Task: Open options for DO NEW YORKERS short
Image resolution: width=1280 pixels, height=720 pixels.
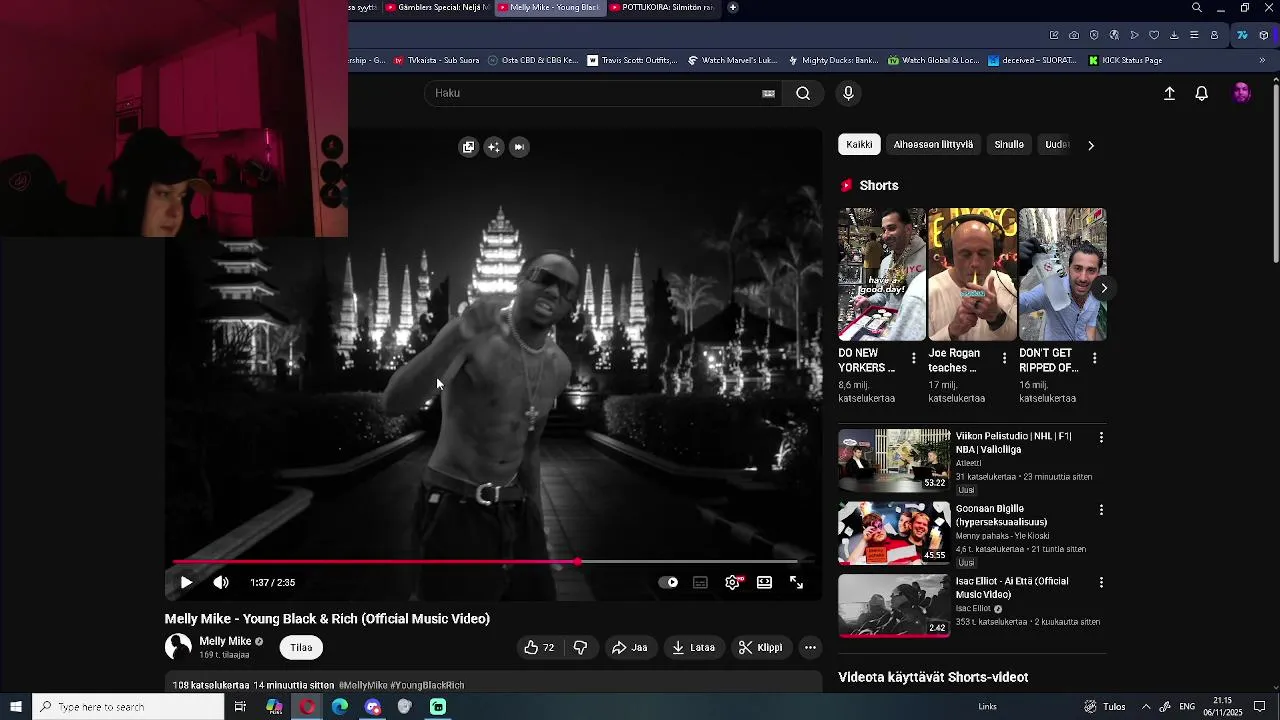Action: click(914, 358)
